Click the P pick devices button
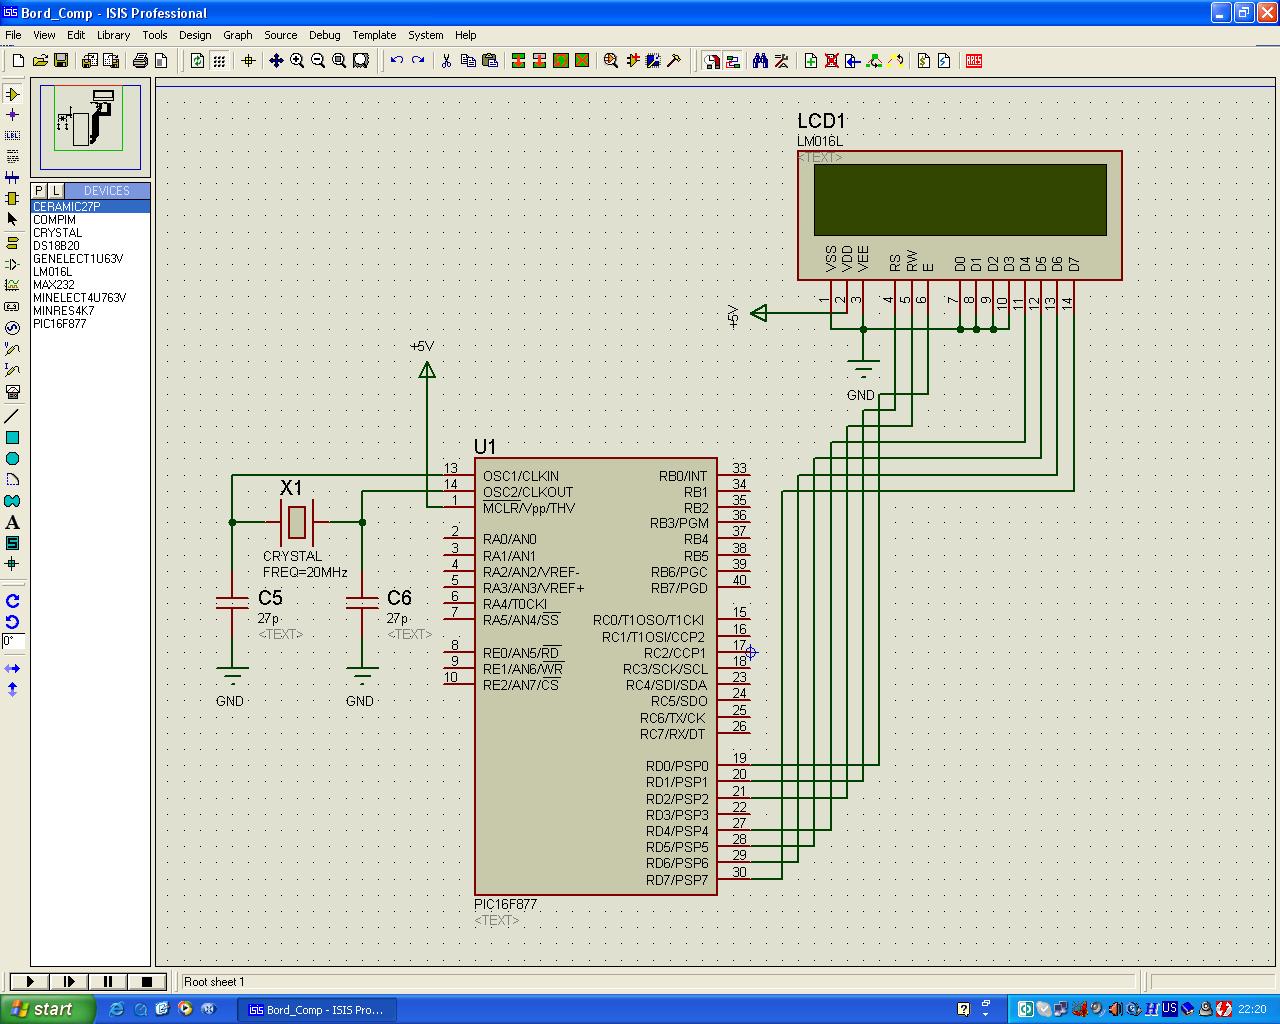The width and height of the screenshot is (1280, 1024). click(x=39, y=190)
